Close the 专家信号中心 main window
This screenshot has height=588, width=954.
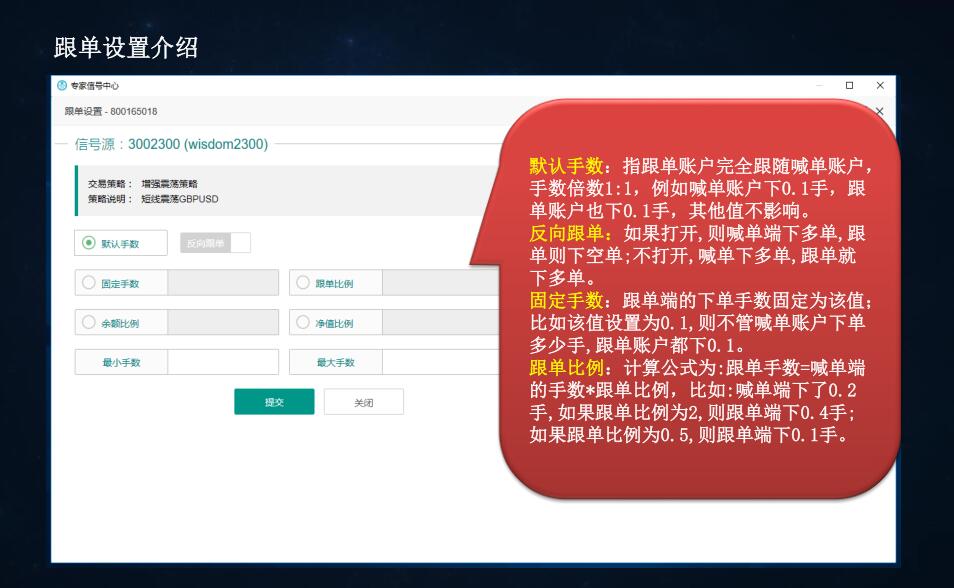tap(880, 86)
